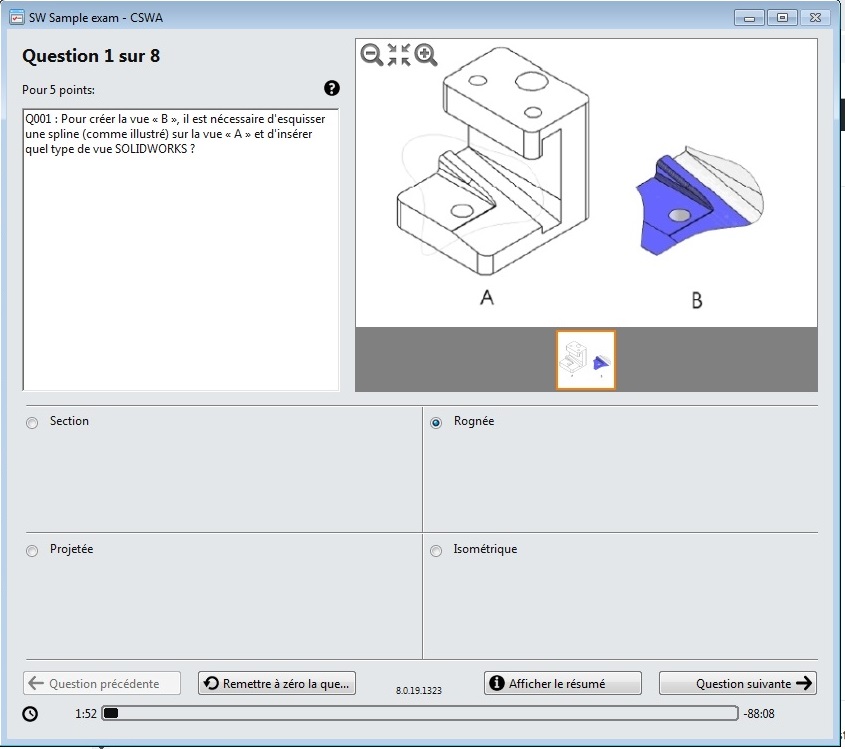Zoom in the question image
This screenshot has width=845, height=749.
426,54
